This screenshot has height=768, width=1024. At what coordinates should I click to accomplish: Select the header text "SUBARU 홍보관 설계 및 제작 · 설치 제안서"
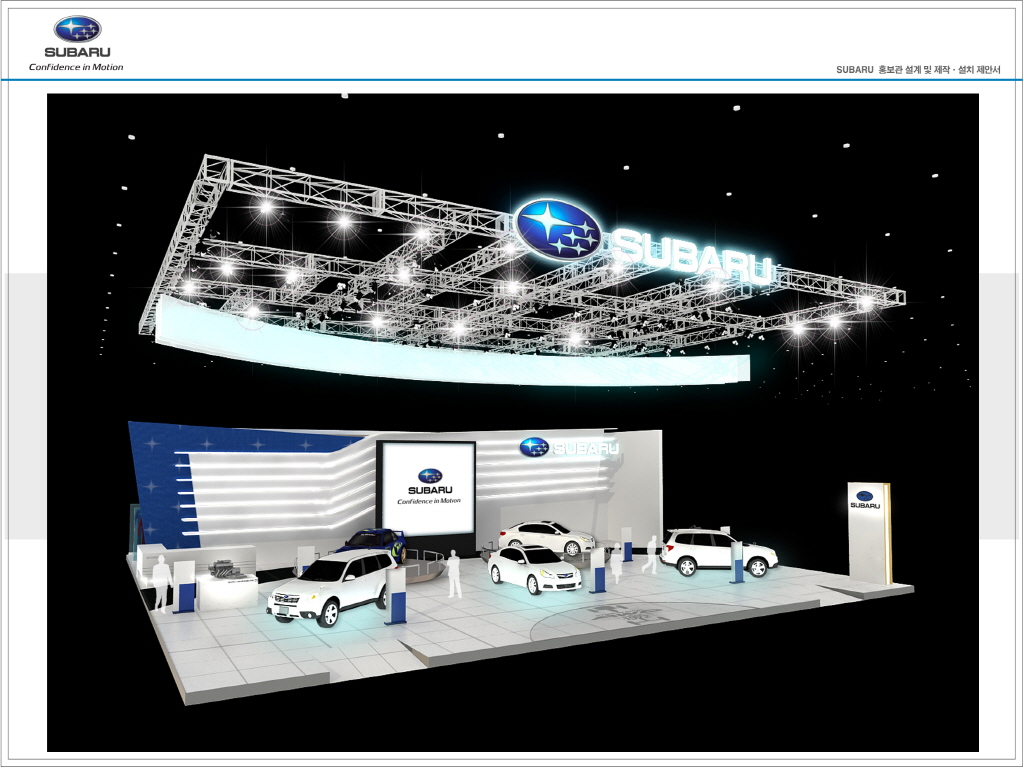pos(918,69)
